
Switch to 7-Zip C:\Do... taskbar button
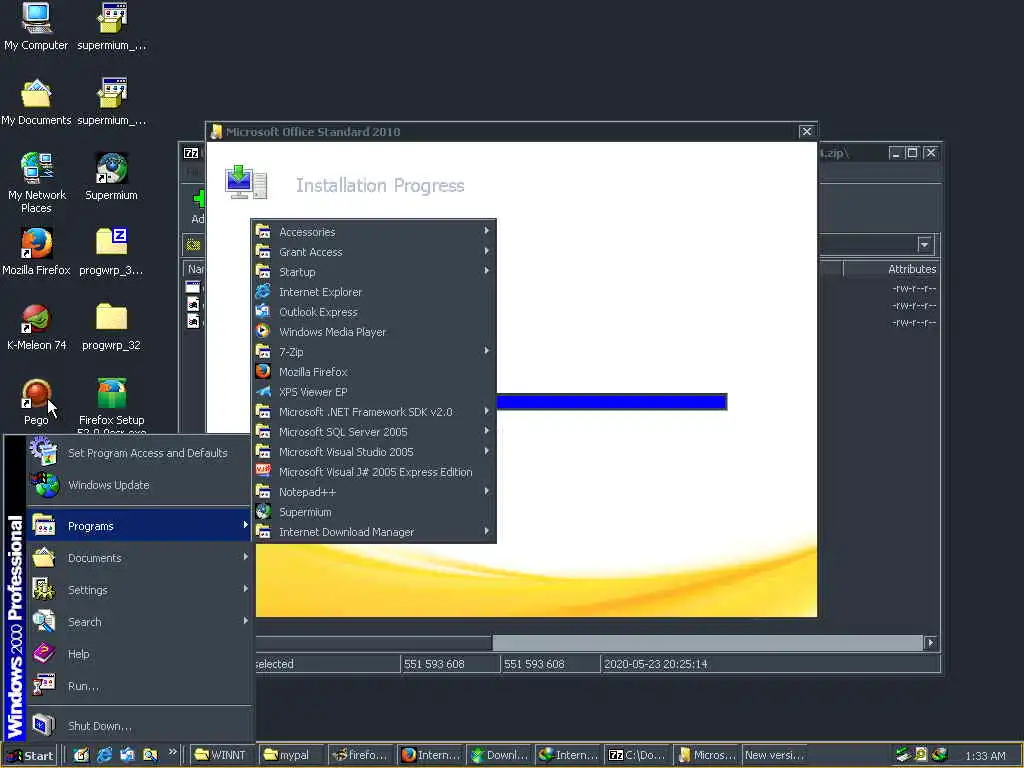click(637, 755)
